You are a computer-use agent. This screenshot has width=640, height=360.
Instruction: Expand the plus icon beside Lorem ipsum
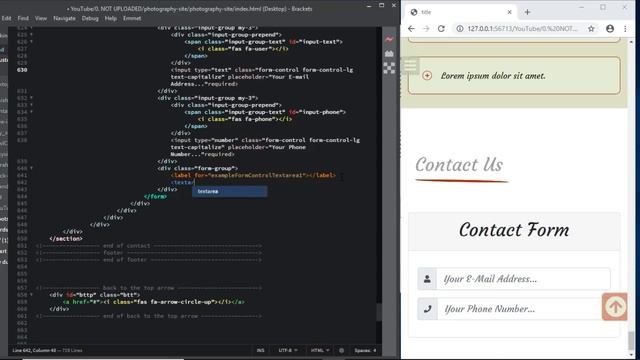click(427, 76)
